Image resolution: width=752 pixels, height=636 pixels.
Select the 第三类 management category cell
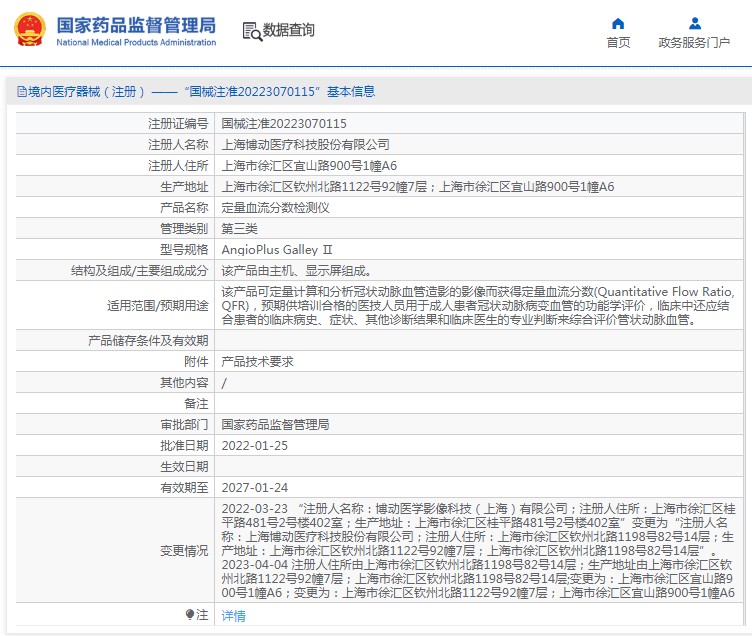(239, 228)
